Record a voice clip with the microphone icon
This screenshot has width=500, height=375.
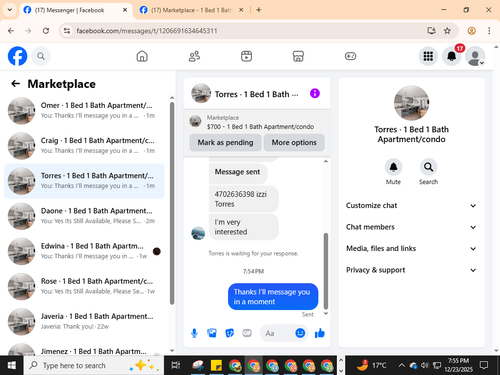(194, 333)
